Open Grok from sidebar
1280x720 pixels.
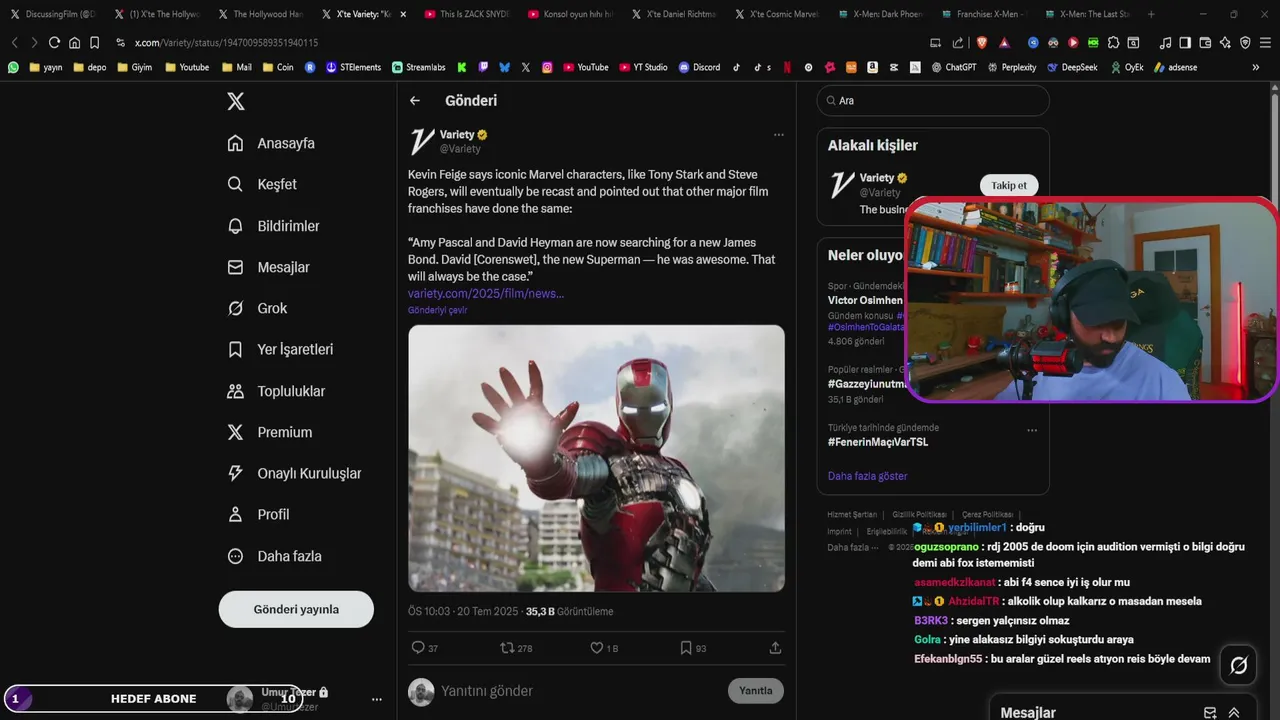point(257,308)
